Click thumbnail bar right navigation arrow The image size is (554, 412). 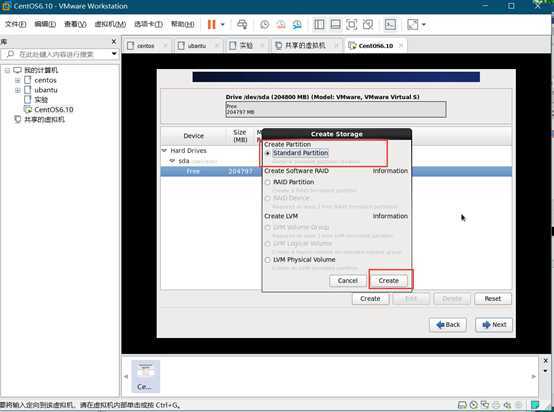[534, 377]
